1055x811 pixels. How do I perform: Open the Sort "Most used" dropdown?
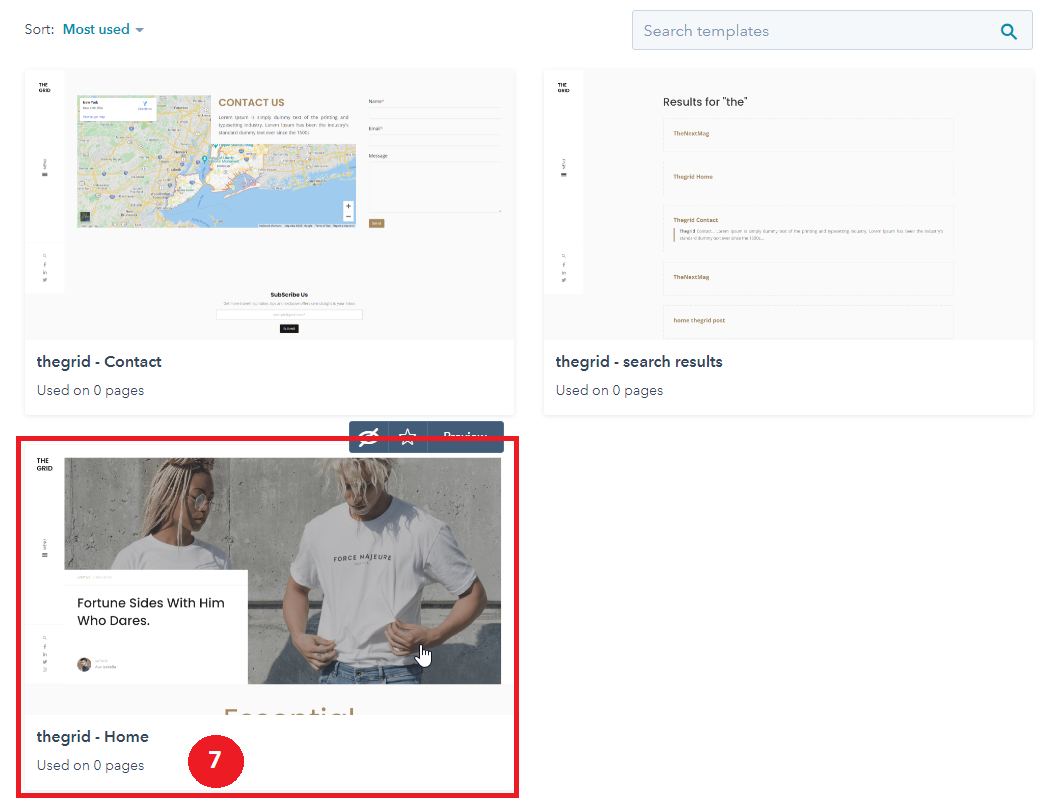point(103,30)
